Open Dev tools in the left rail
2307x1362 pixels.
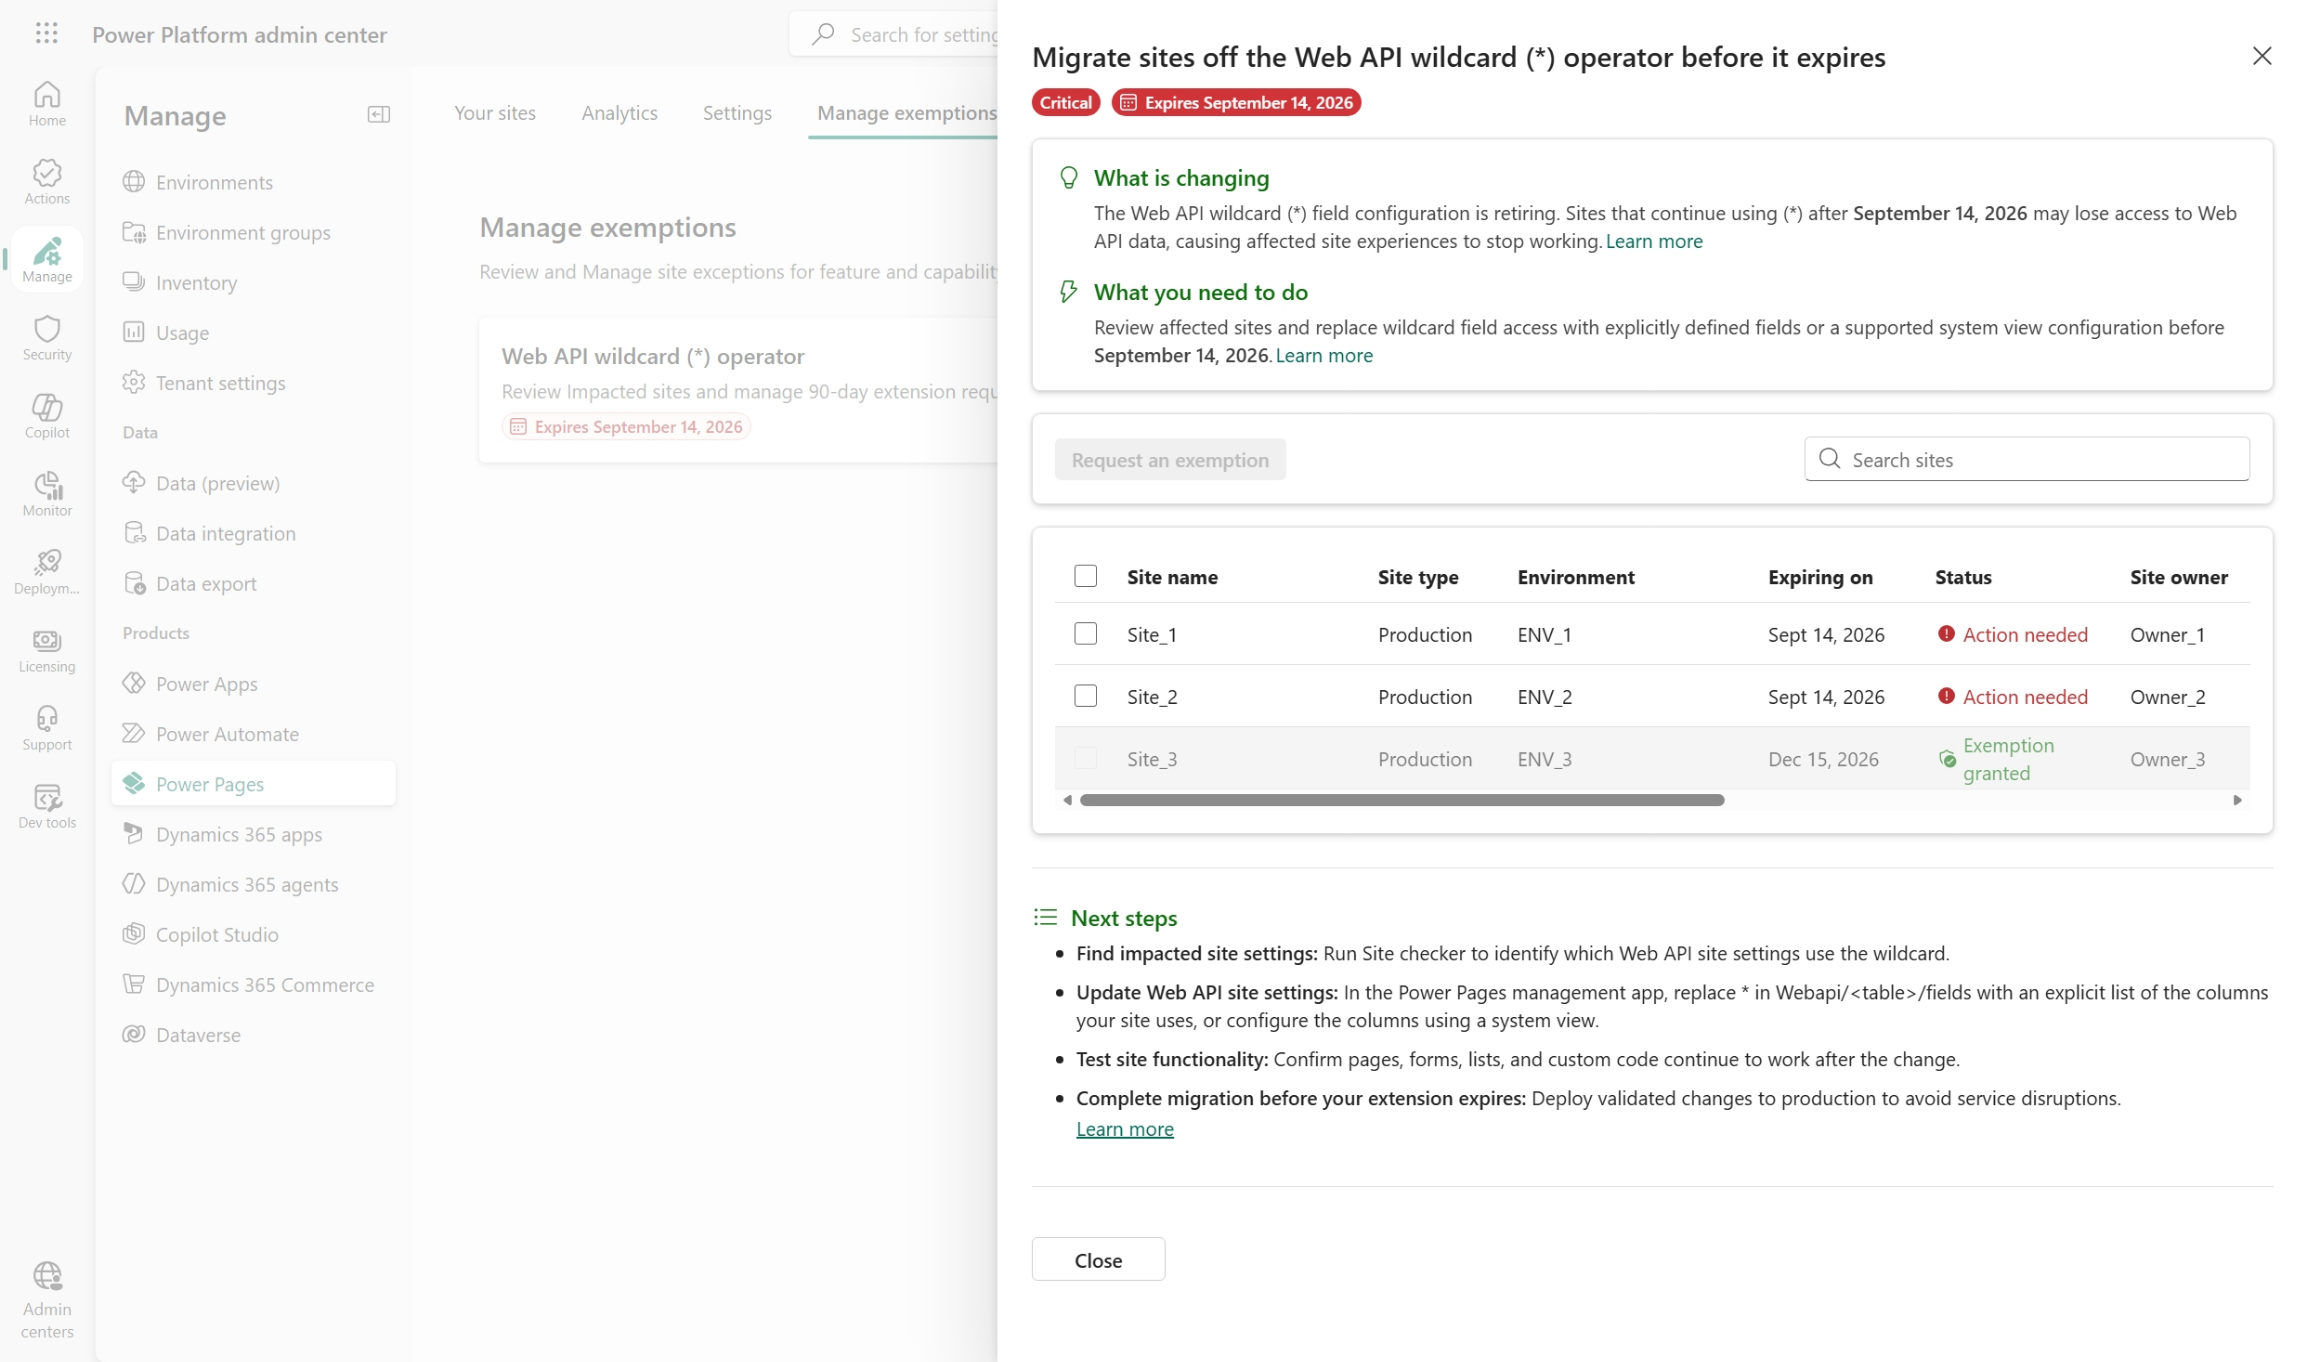[x=47, y=806]
